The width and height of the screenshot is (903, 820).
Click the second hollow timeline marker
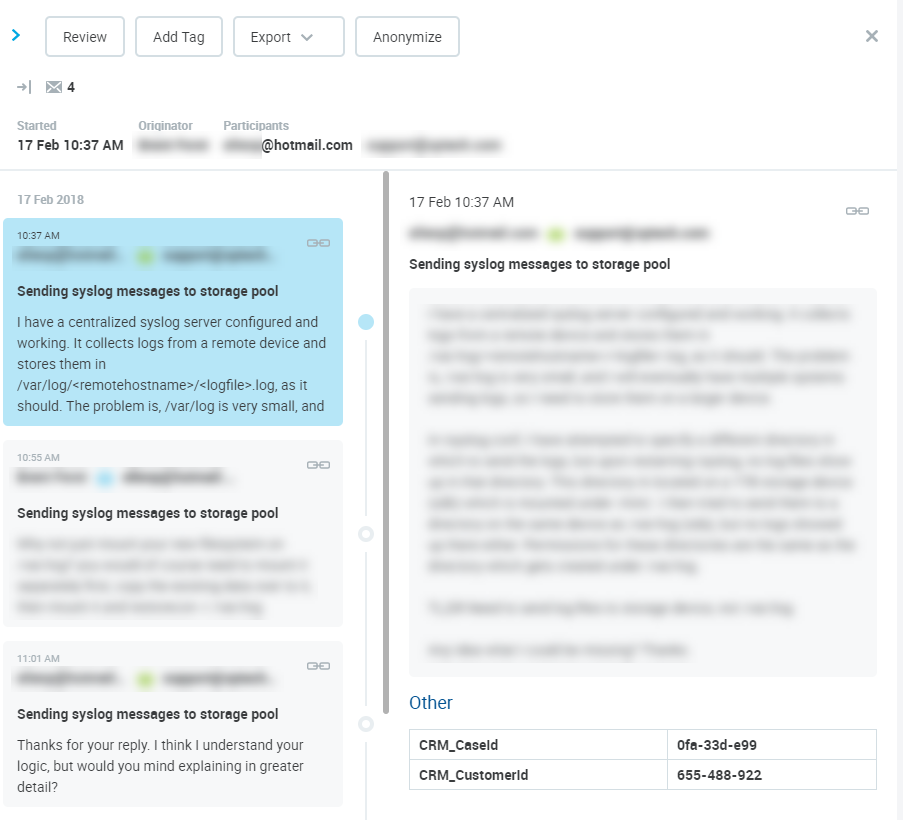pyautogui.click(x=366, y=723)
